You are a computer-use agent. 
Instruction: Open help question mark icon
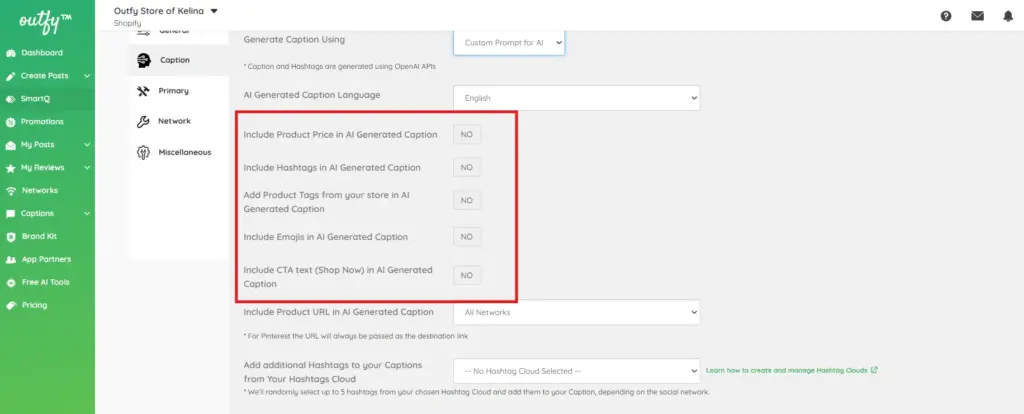[946, 16]
